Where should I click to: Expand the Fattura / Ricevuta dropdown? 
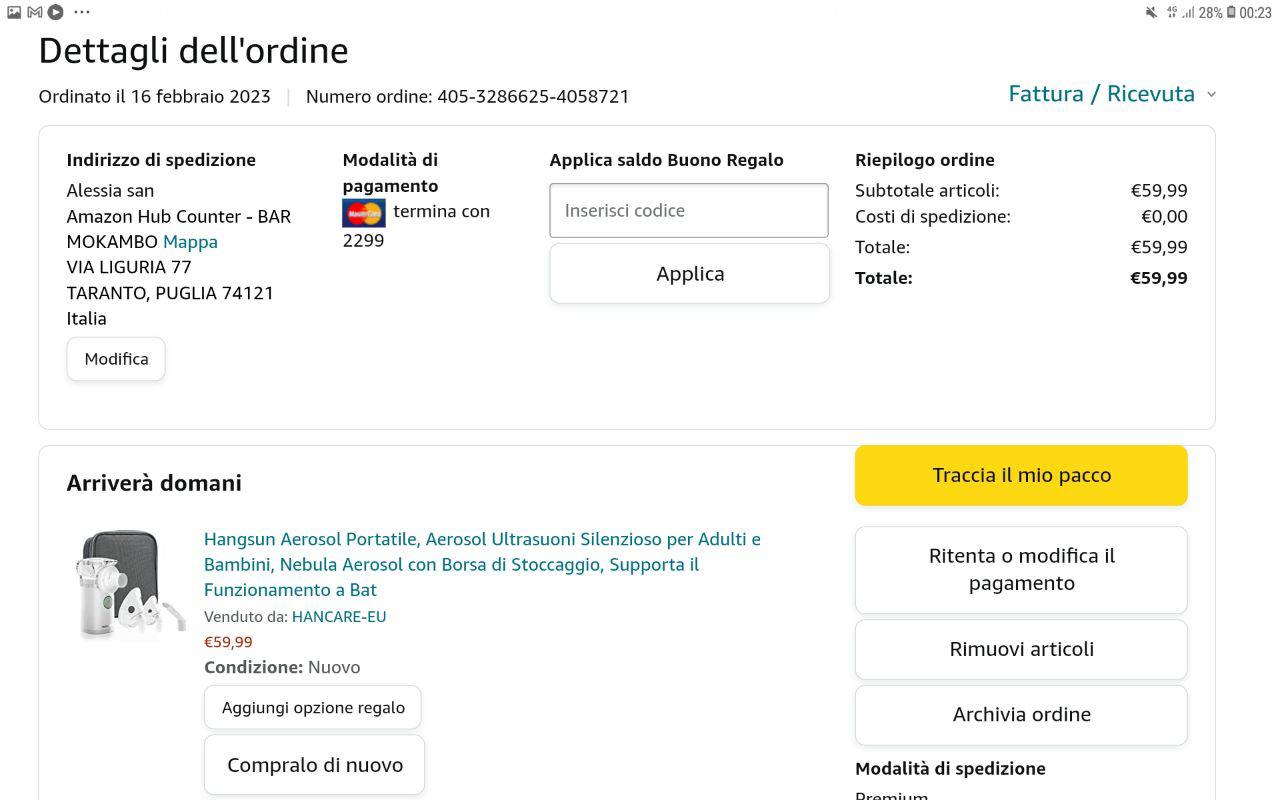[x=1101, y=94]
